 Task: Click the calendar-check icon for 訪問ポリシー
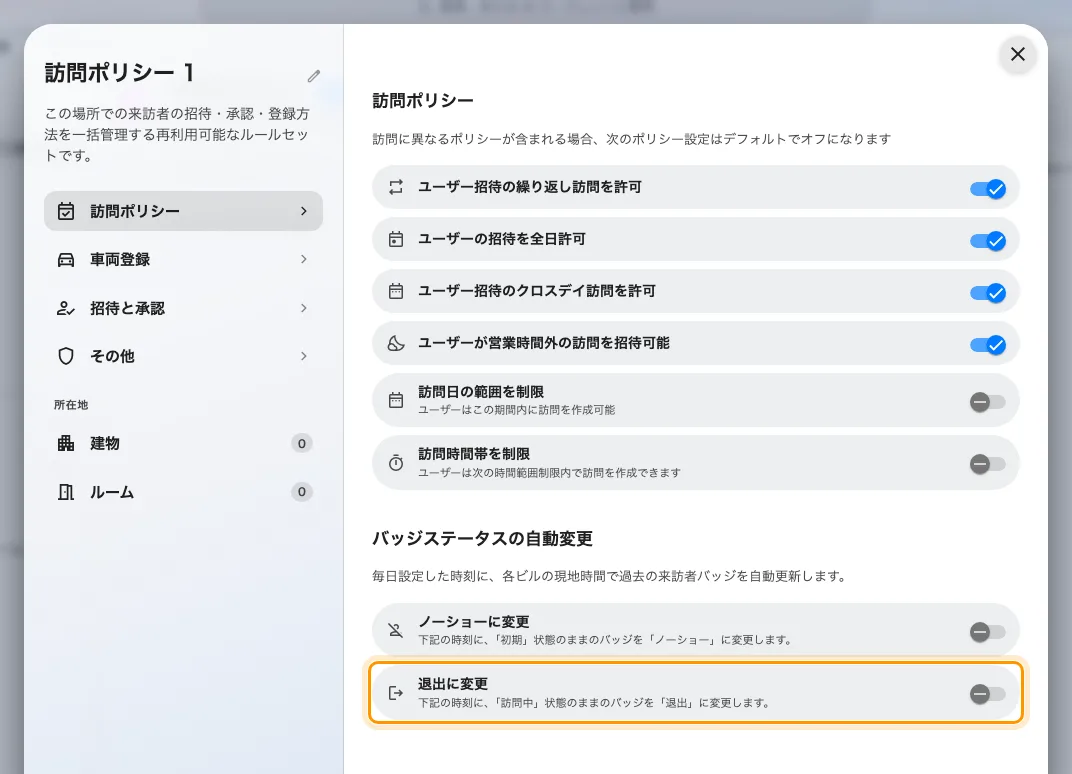tap(66, 211)
